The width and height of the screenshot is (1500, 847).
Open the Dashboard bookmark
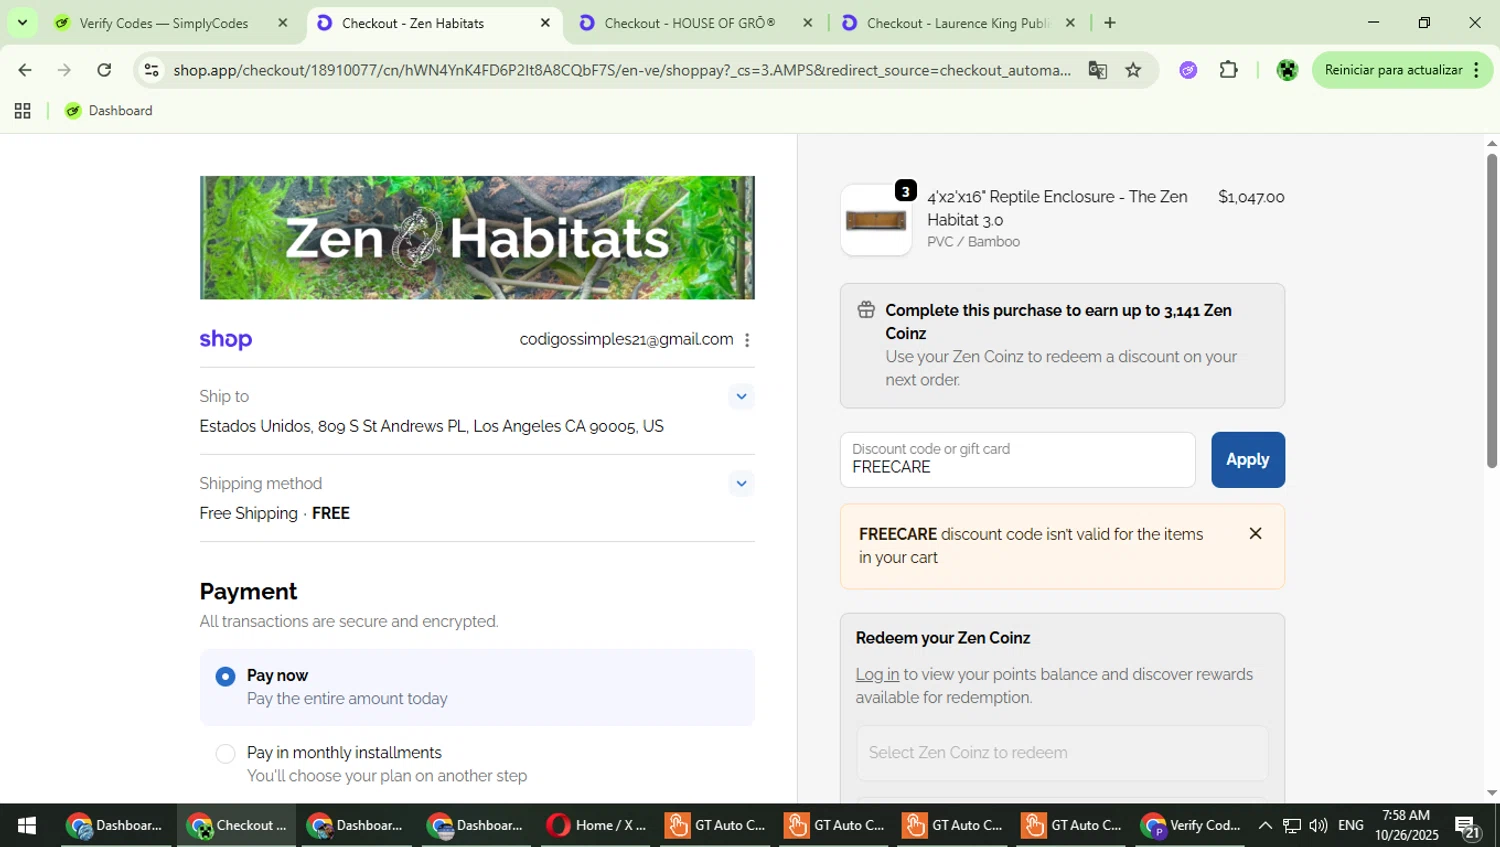[x=109, y=111]
